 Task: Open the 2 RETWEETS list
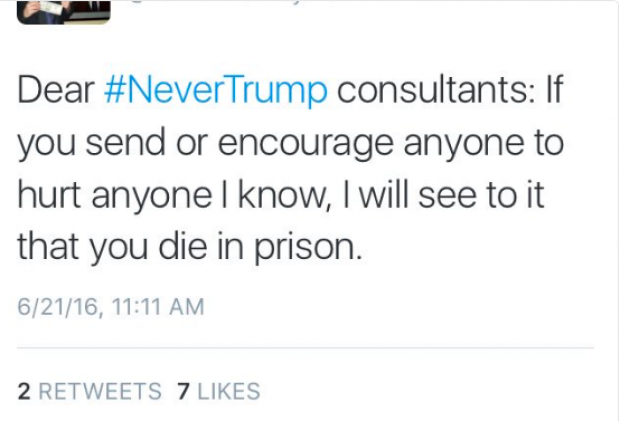pyautogui.click(x=89, y=391)
